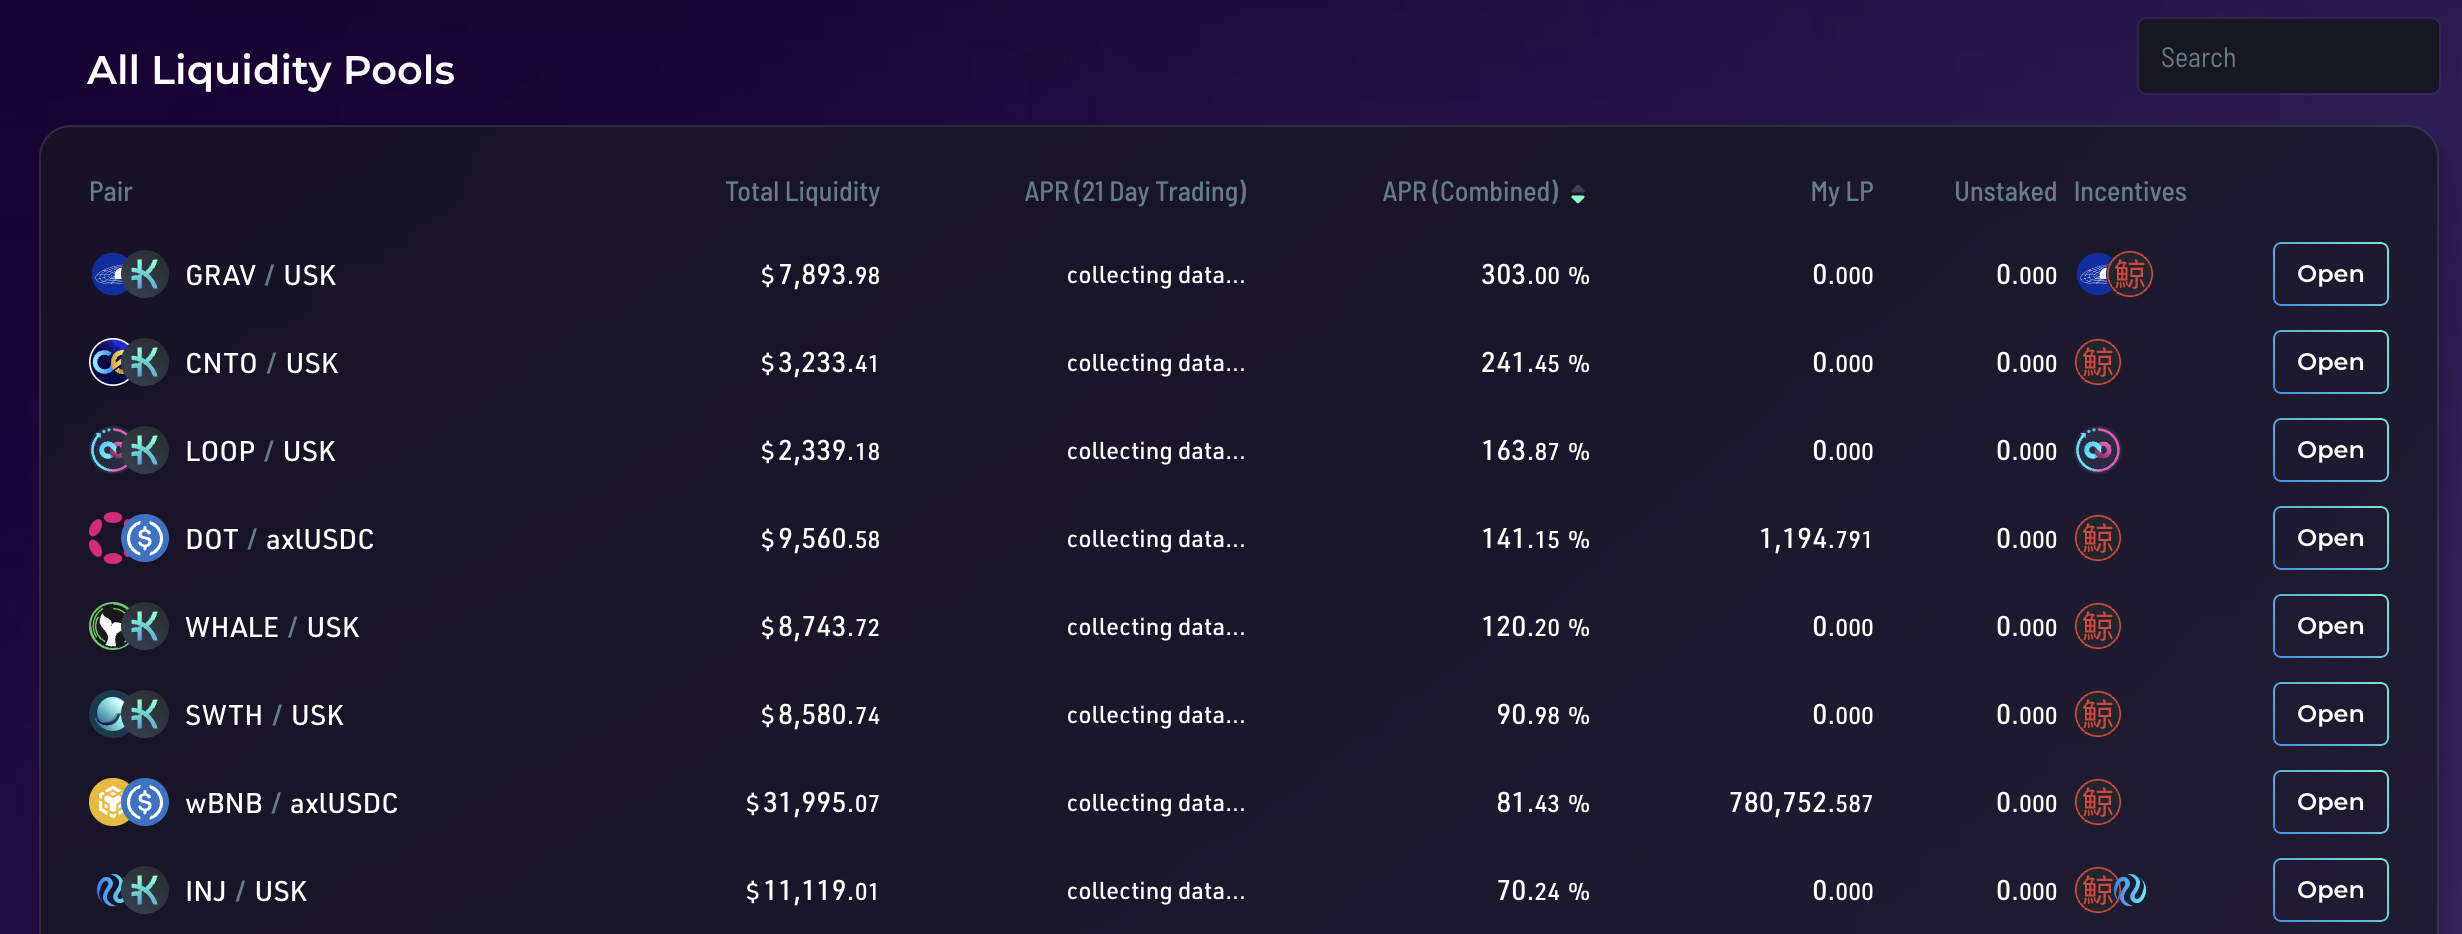2462x934 pixels.
Task: Sort by APR (21 Day Trading) header
Action: [1135, 192]
